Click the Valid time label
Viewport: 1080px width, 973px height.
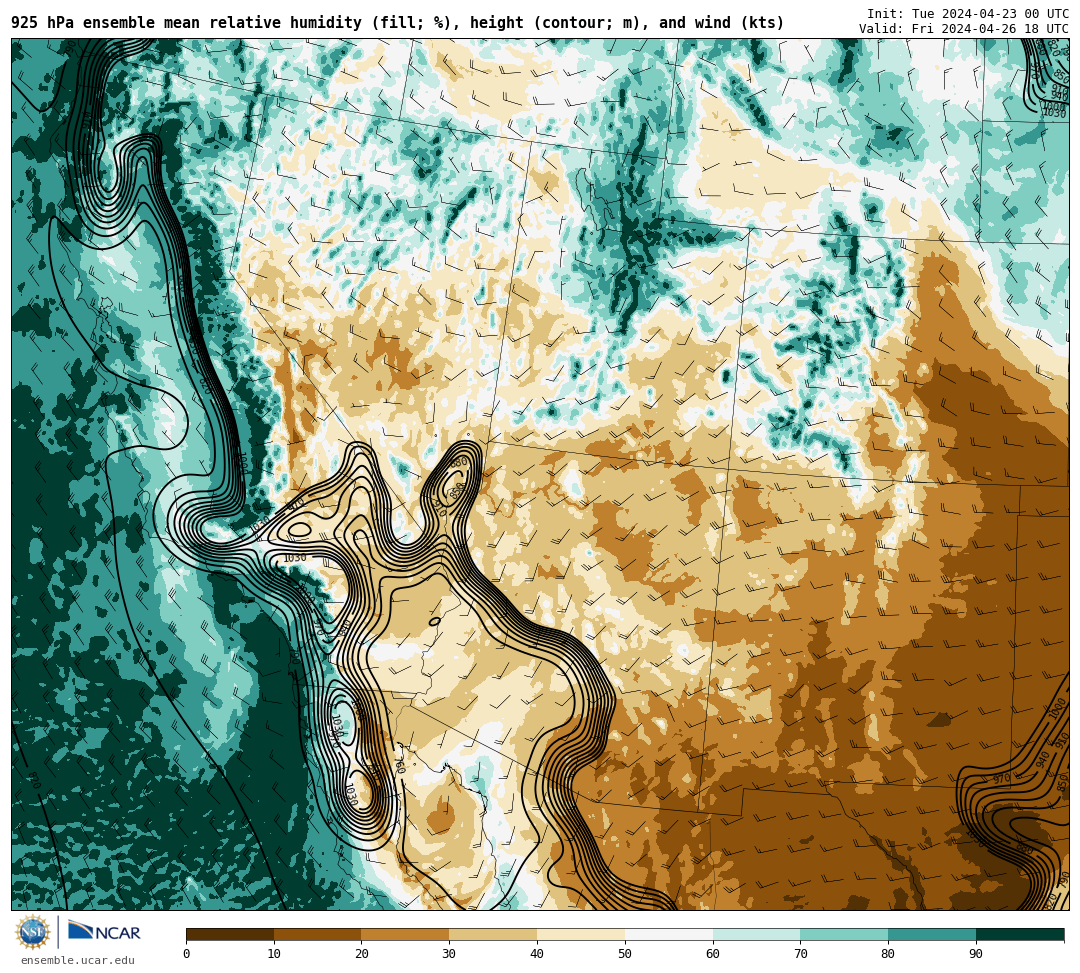pyautogui.click(x=964, y=29)
